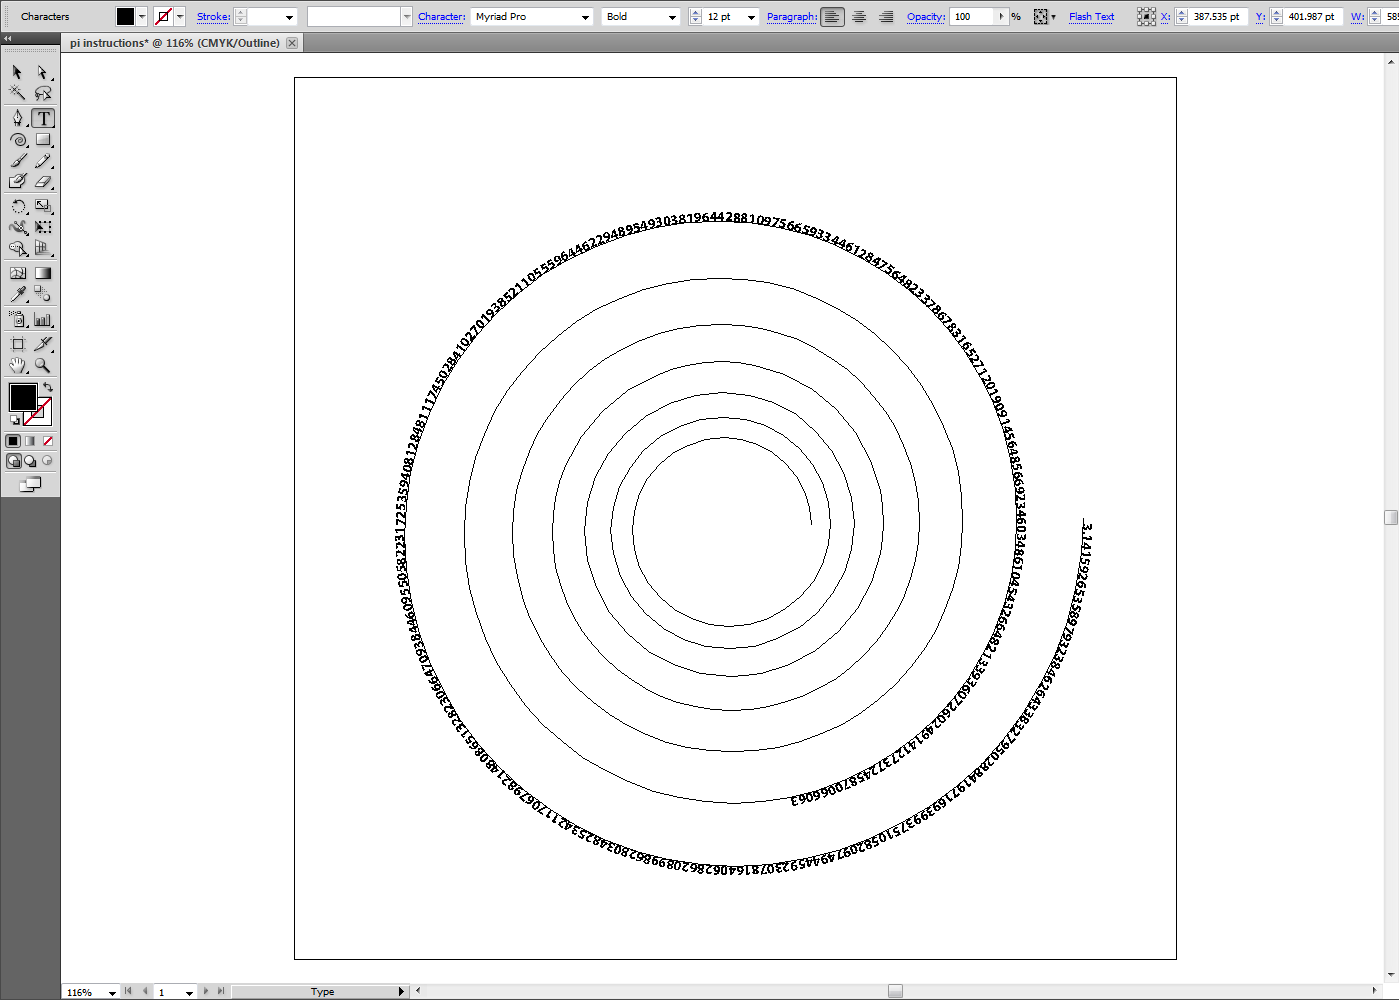Swap fill and stroke colors

coord(47,387)
